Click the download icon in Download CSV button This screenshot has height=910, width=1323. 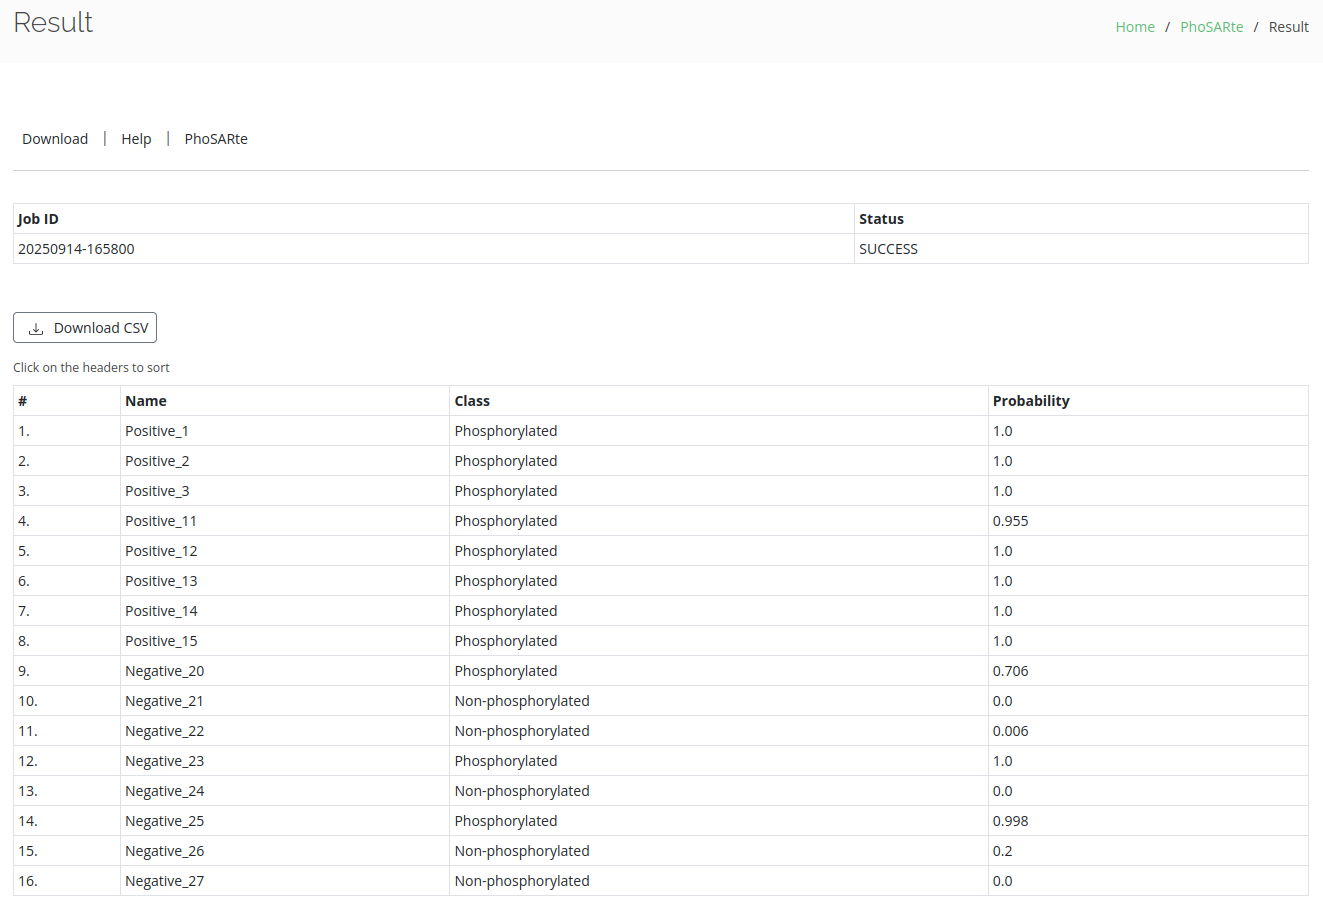[36, 329]
